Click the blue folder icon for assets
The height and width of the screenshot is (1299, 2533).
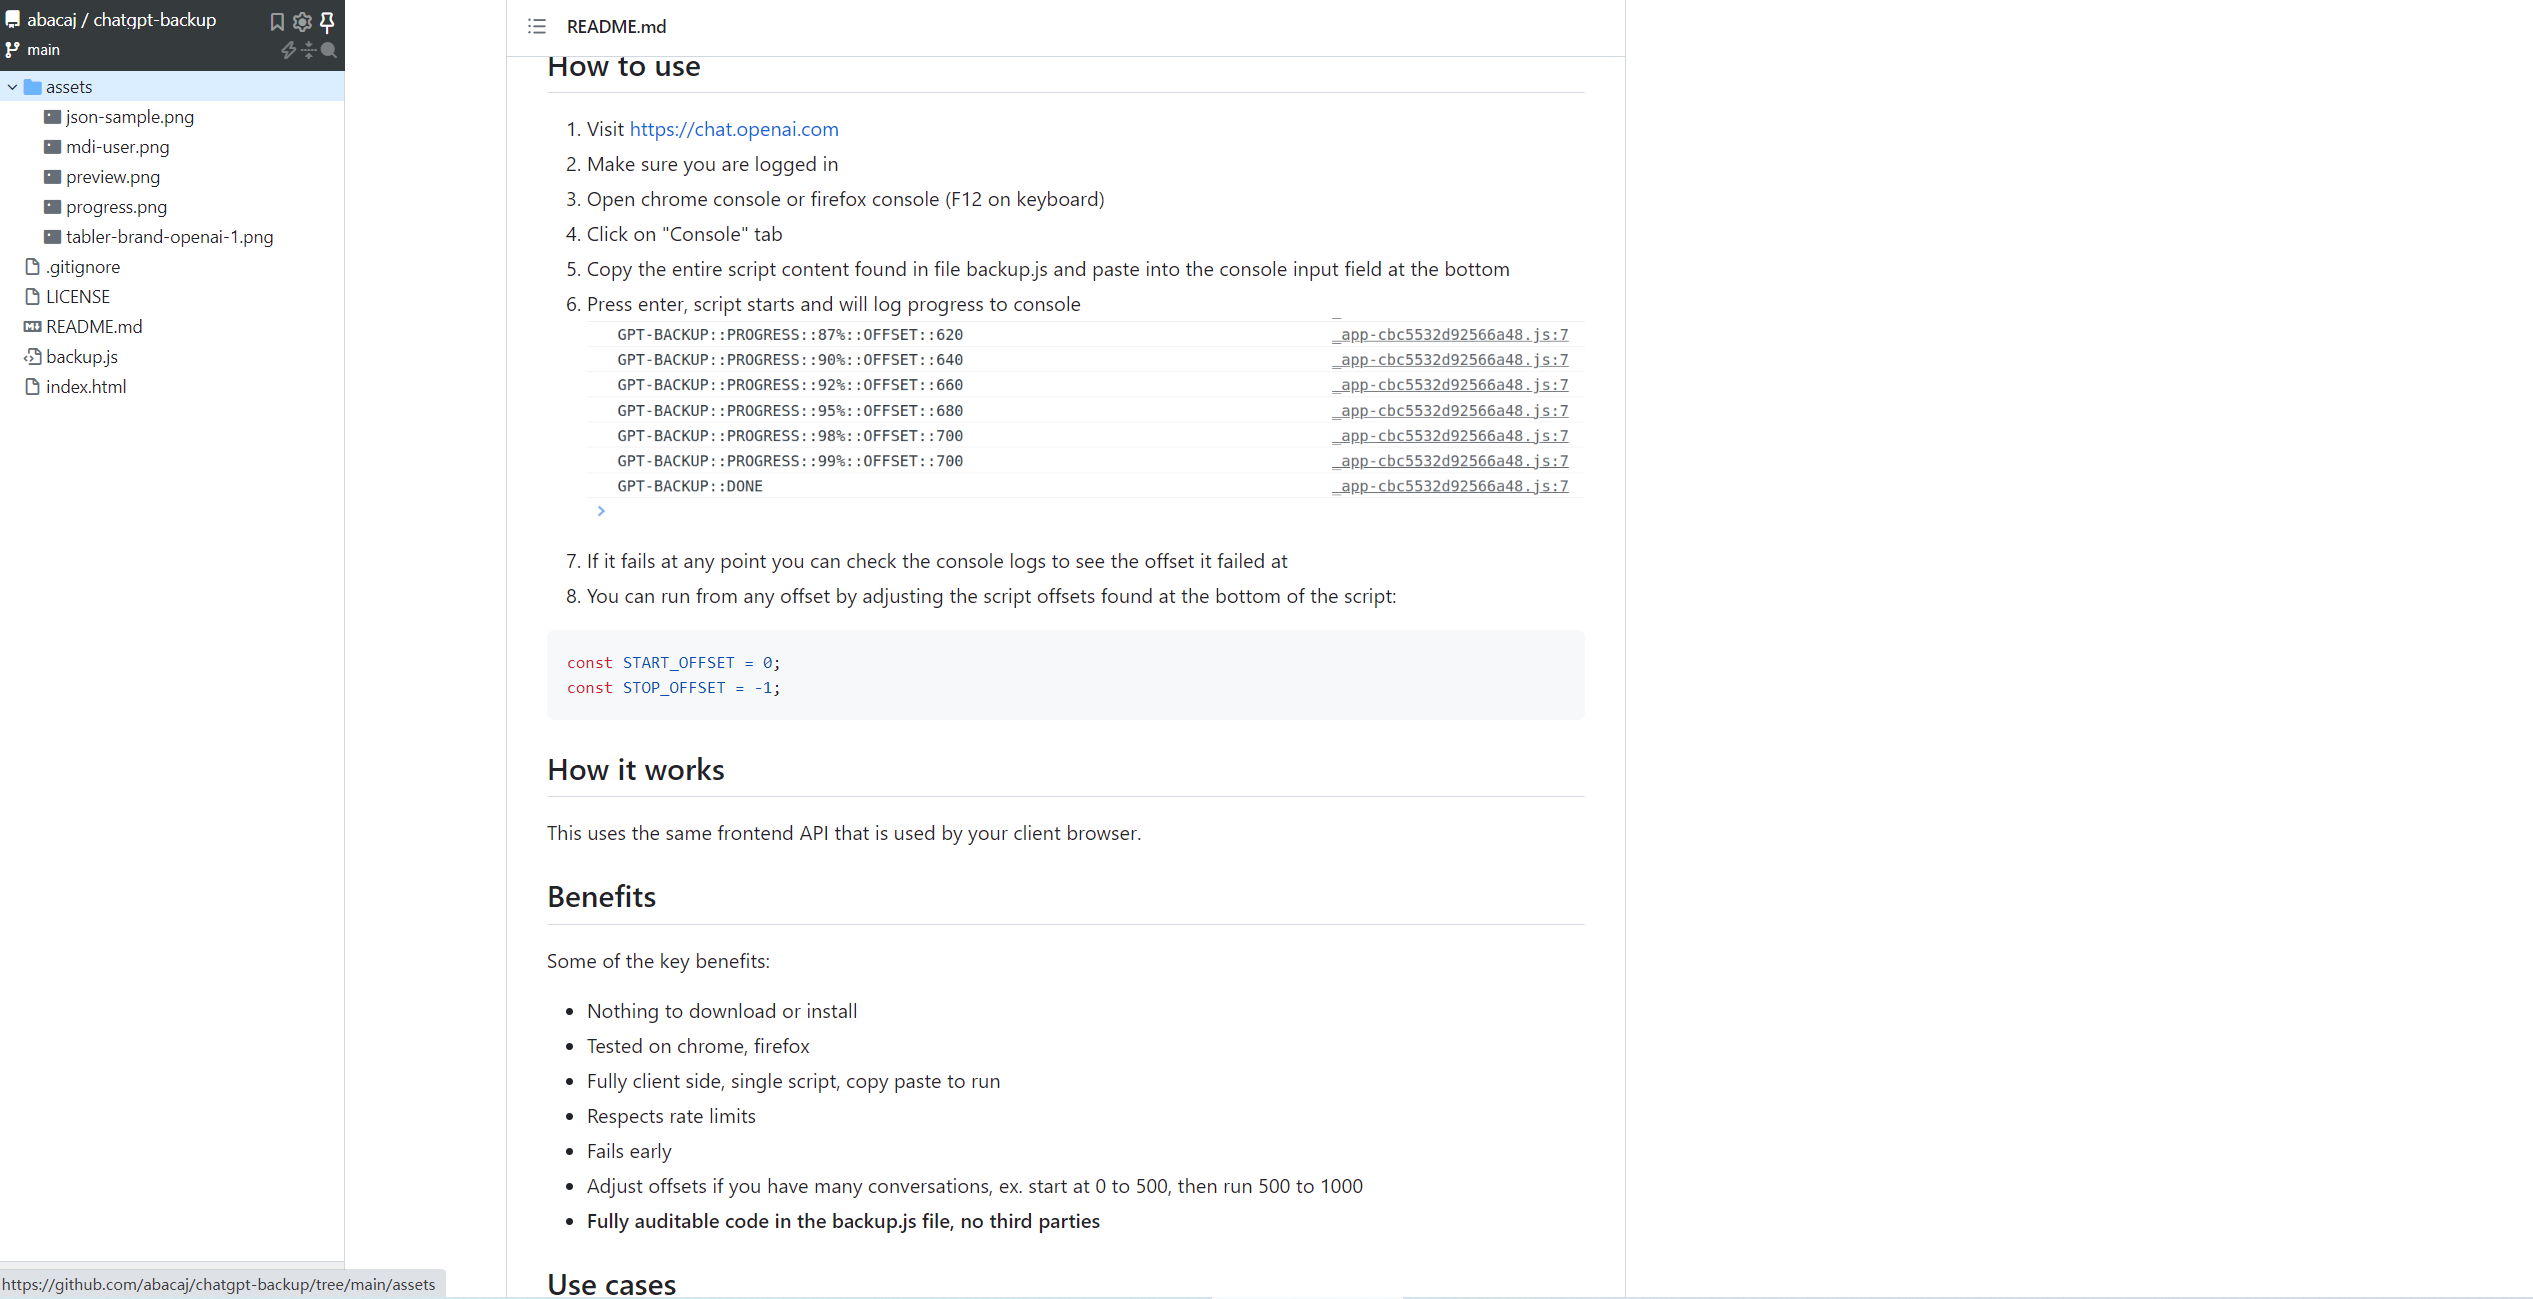point(33,87)
